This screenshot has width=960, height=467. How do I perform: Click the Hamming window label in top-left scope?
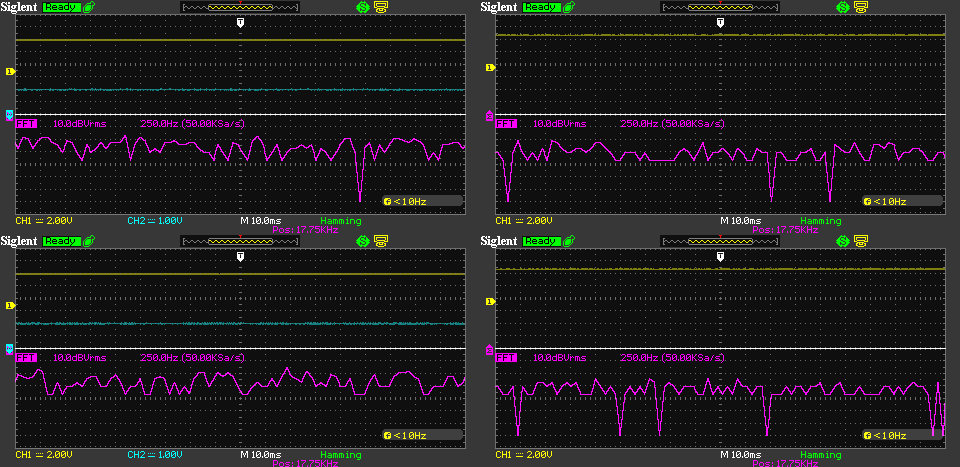pyautogui.click(x=342, y=220)
